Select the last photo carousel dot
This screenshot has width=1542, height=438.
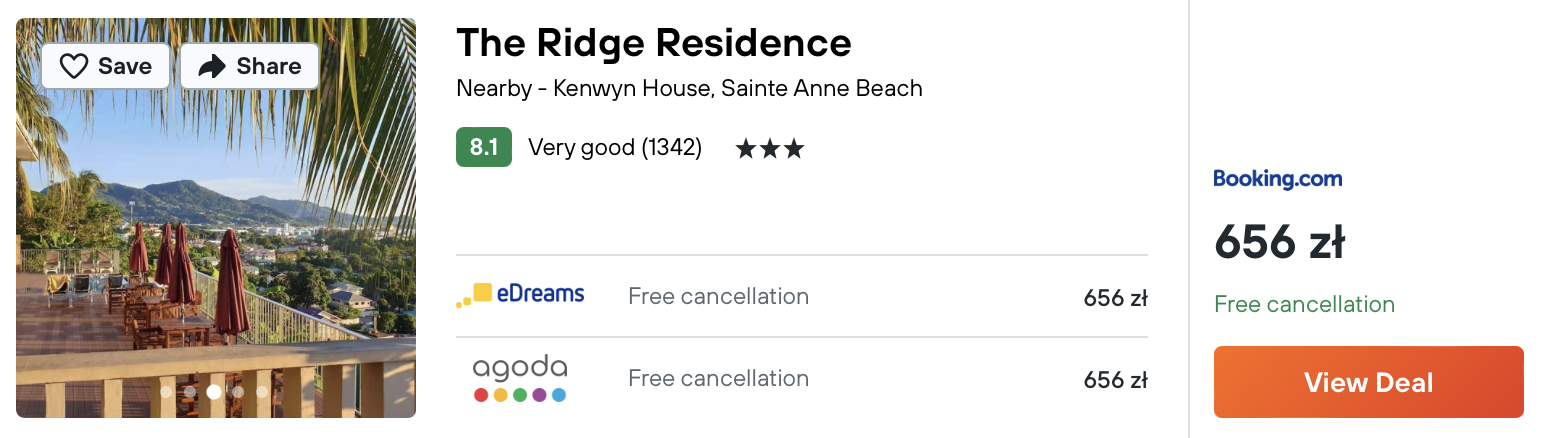262,392
